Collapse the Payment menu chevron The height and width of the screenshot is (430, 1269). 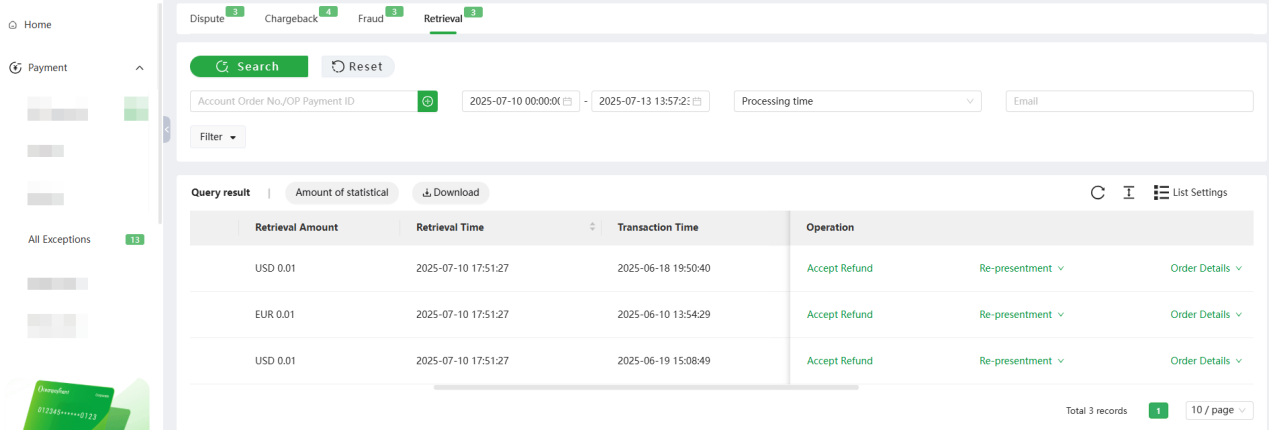pos(139,68)
